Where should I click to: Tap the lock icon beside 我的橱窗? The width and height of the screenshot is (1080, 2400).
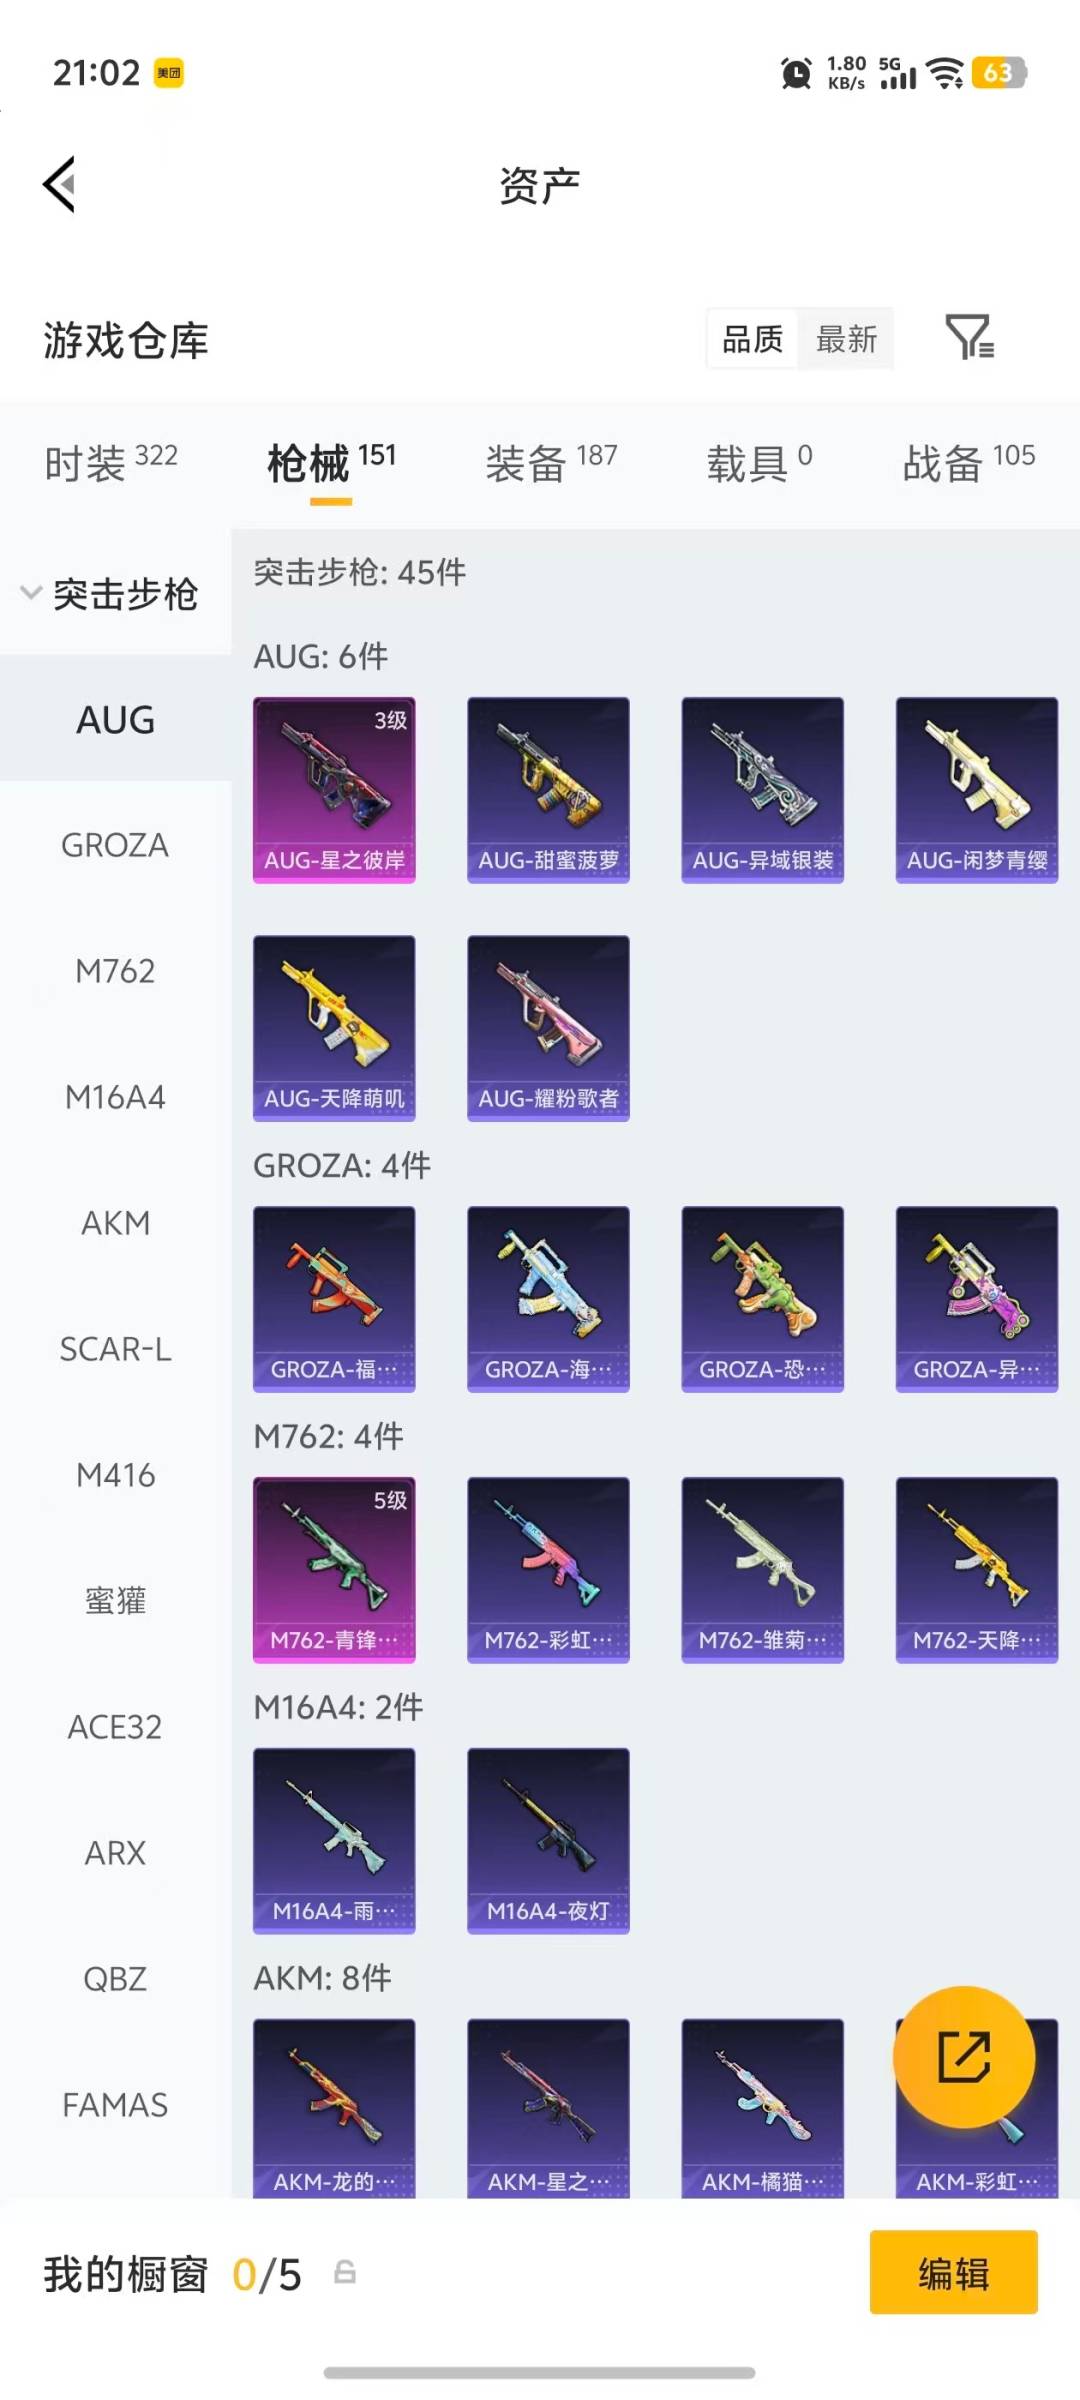[344, 2273]
